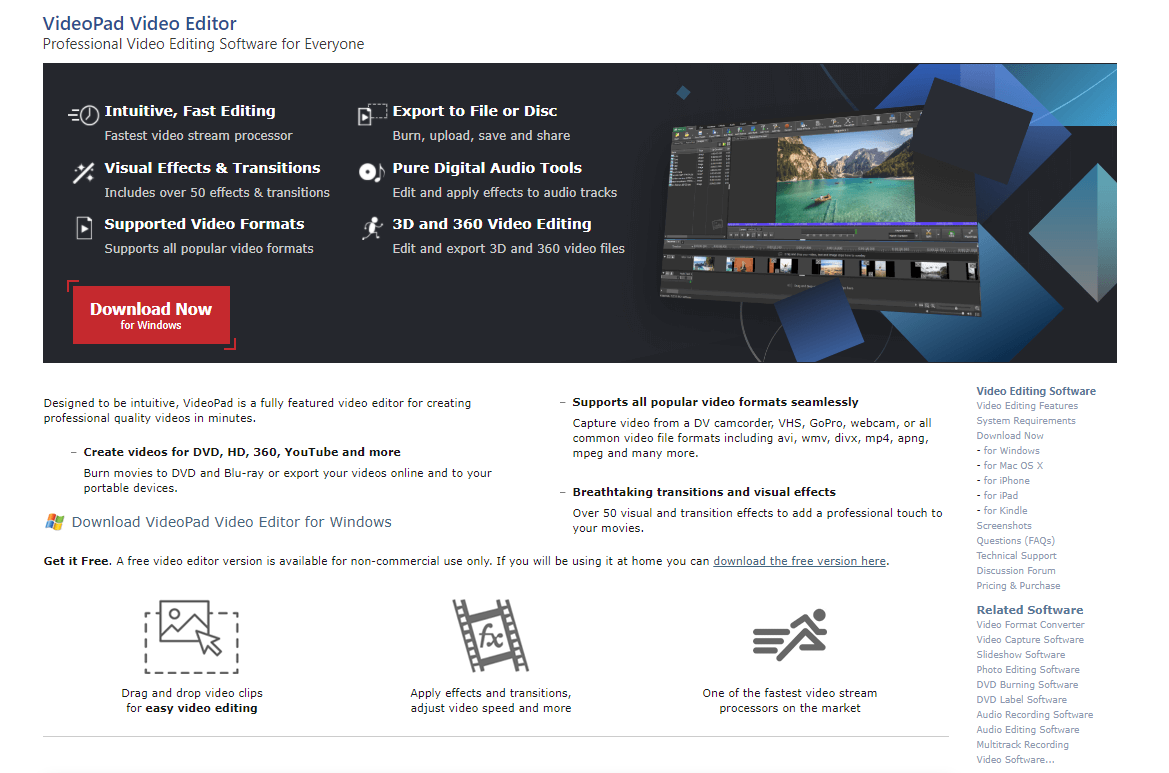Open Audio Recording Software link
The height and width of the screenshot is (773, 1169).
pos(1034,714)
